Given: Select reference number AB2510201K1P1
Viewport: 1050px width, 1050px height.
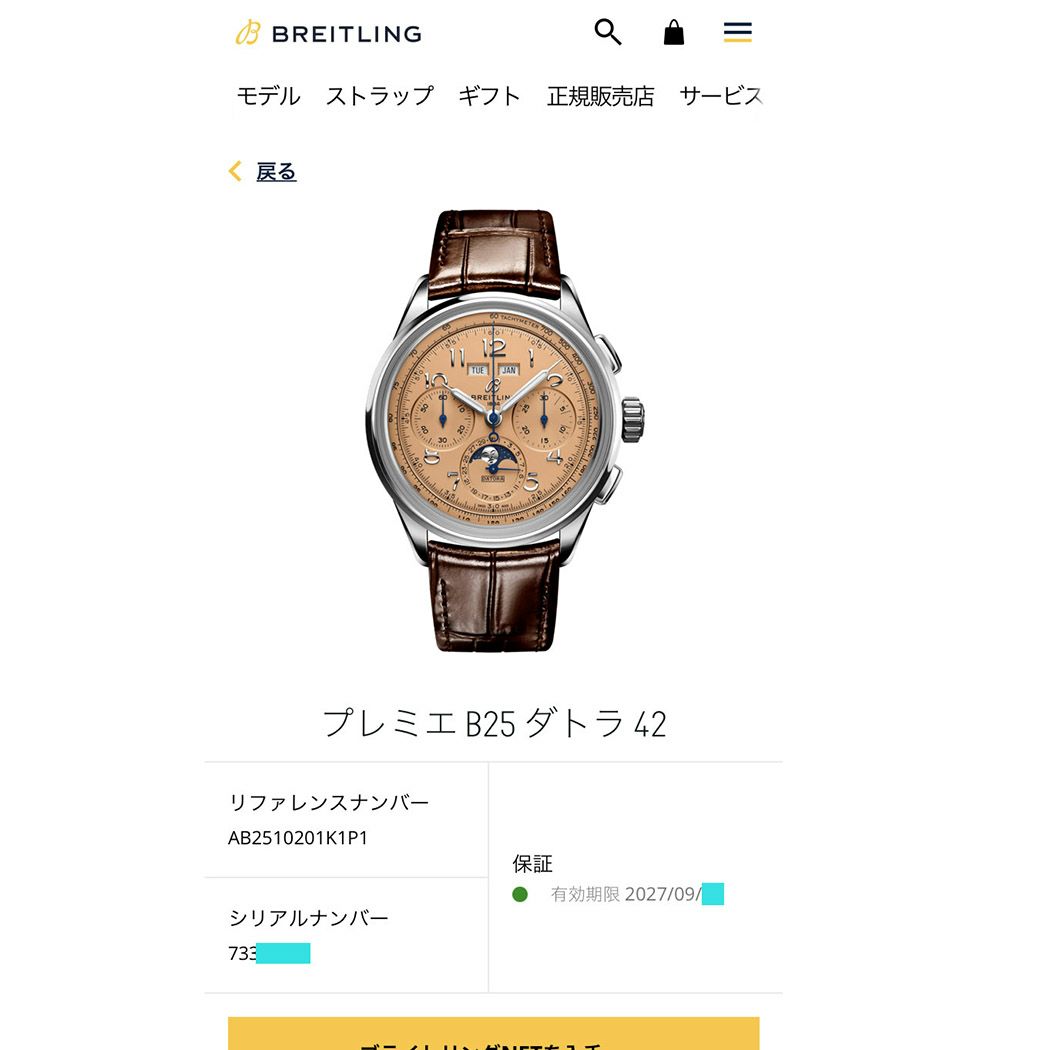Looking at the screenshot, I should pos(298,838).
